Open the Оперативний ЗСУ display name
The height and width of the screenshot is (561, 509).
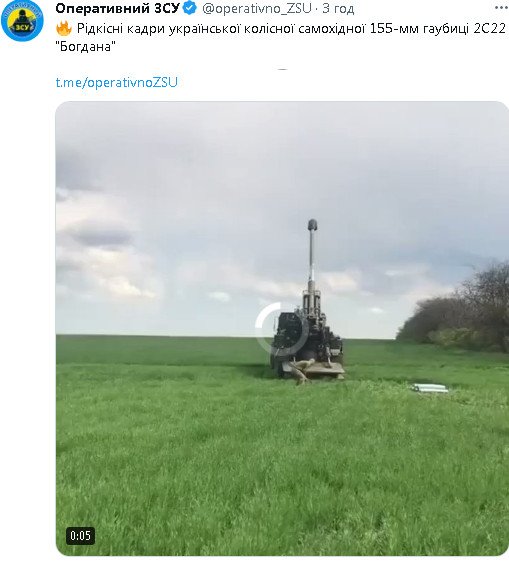coord(117,8)
